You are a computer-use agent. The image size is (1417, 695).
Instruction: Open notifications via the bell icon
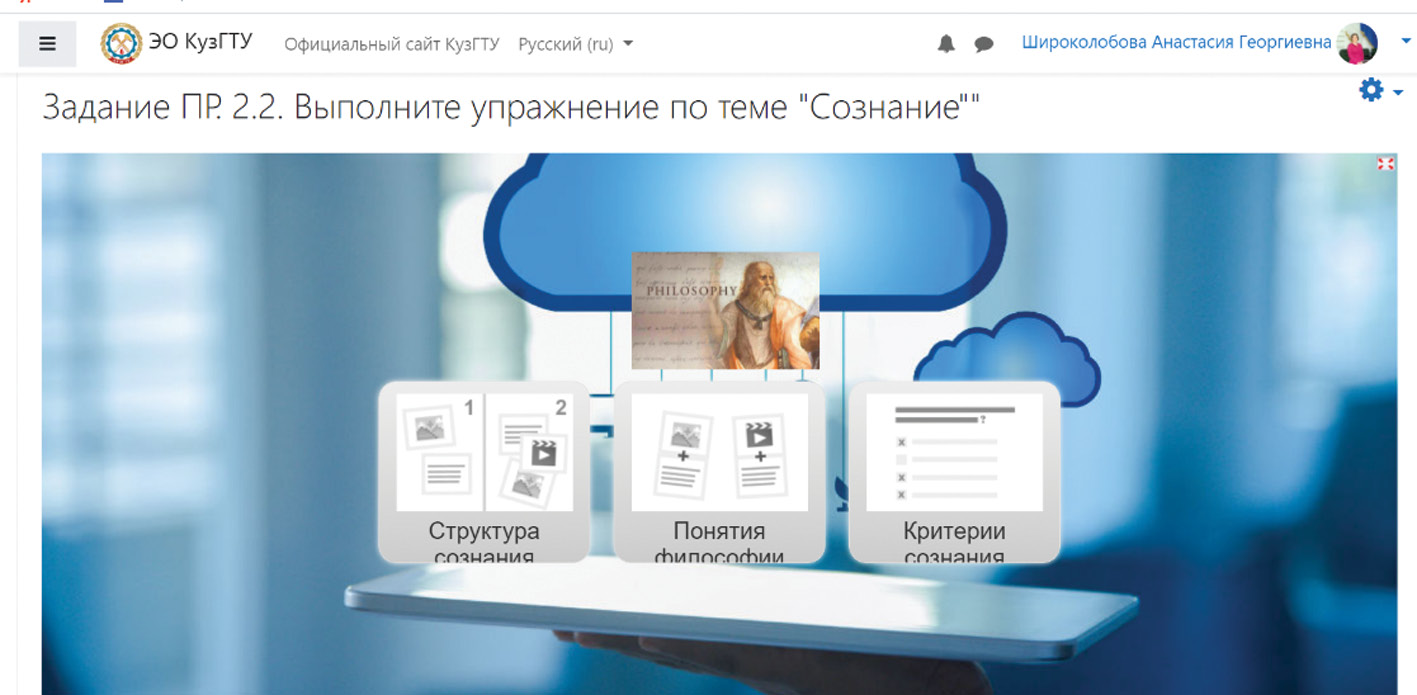tap(946, 44)
